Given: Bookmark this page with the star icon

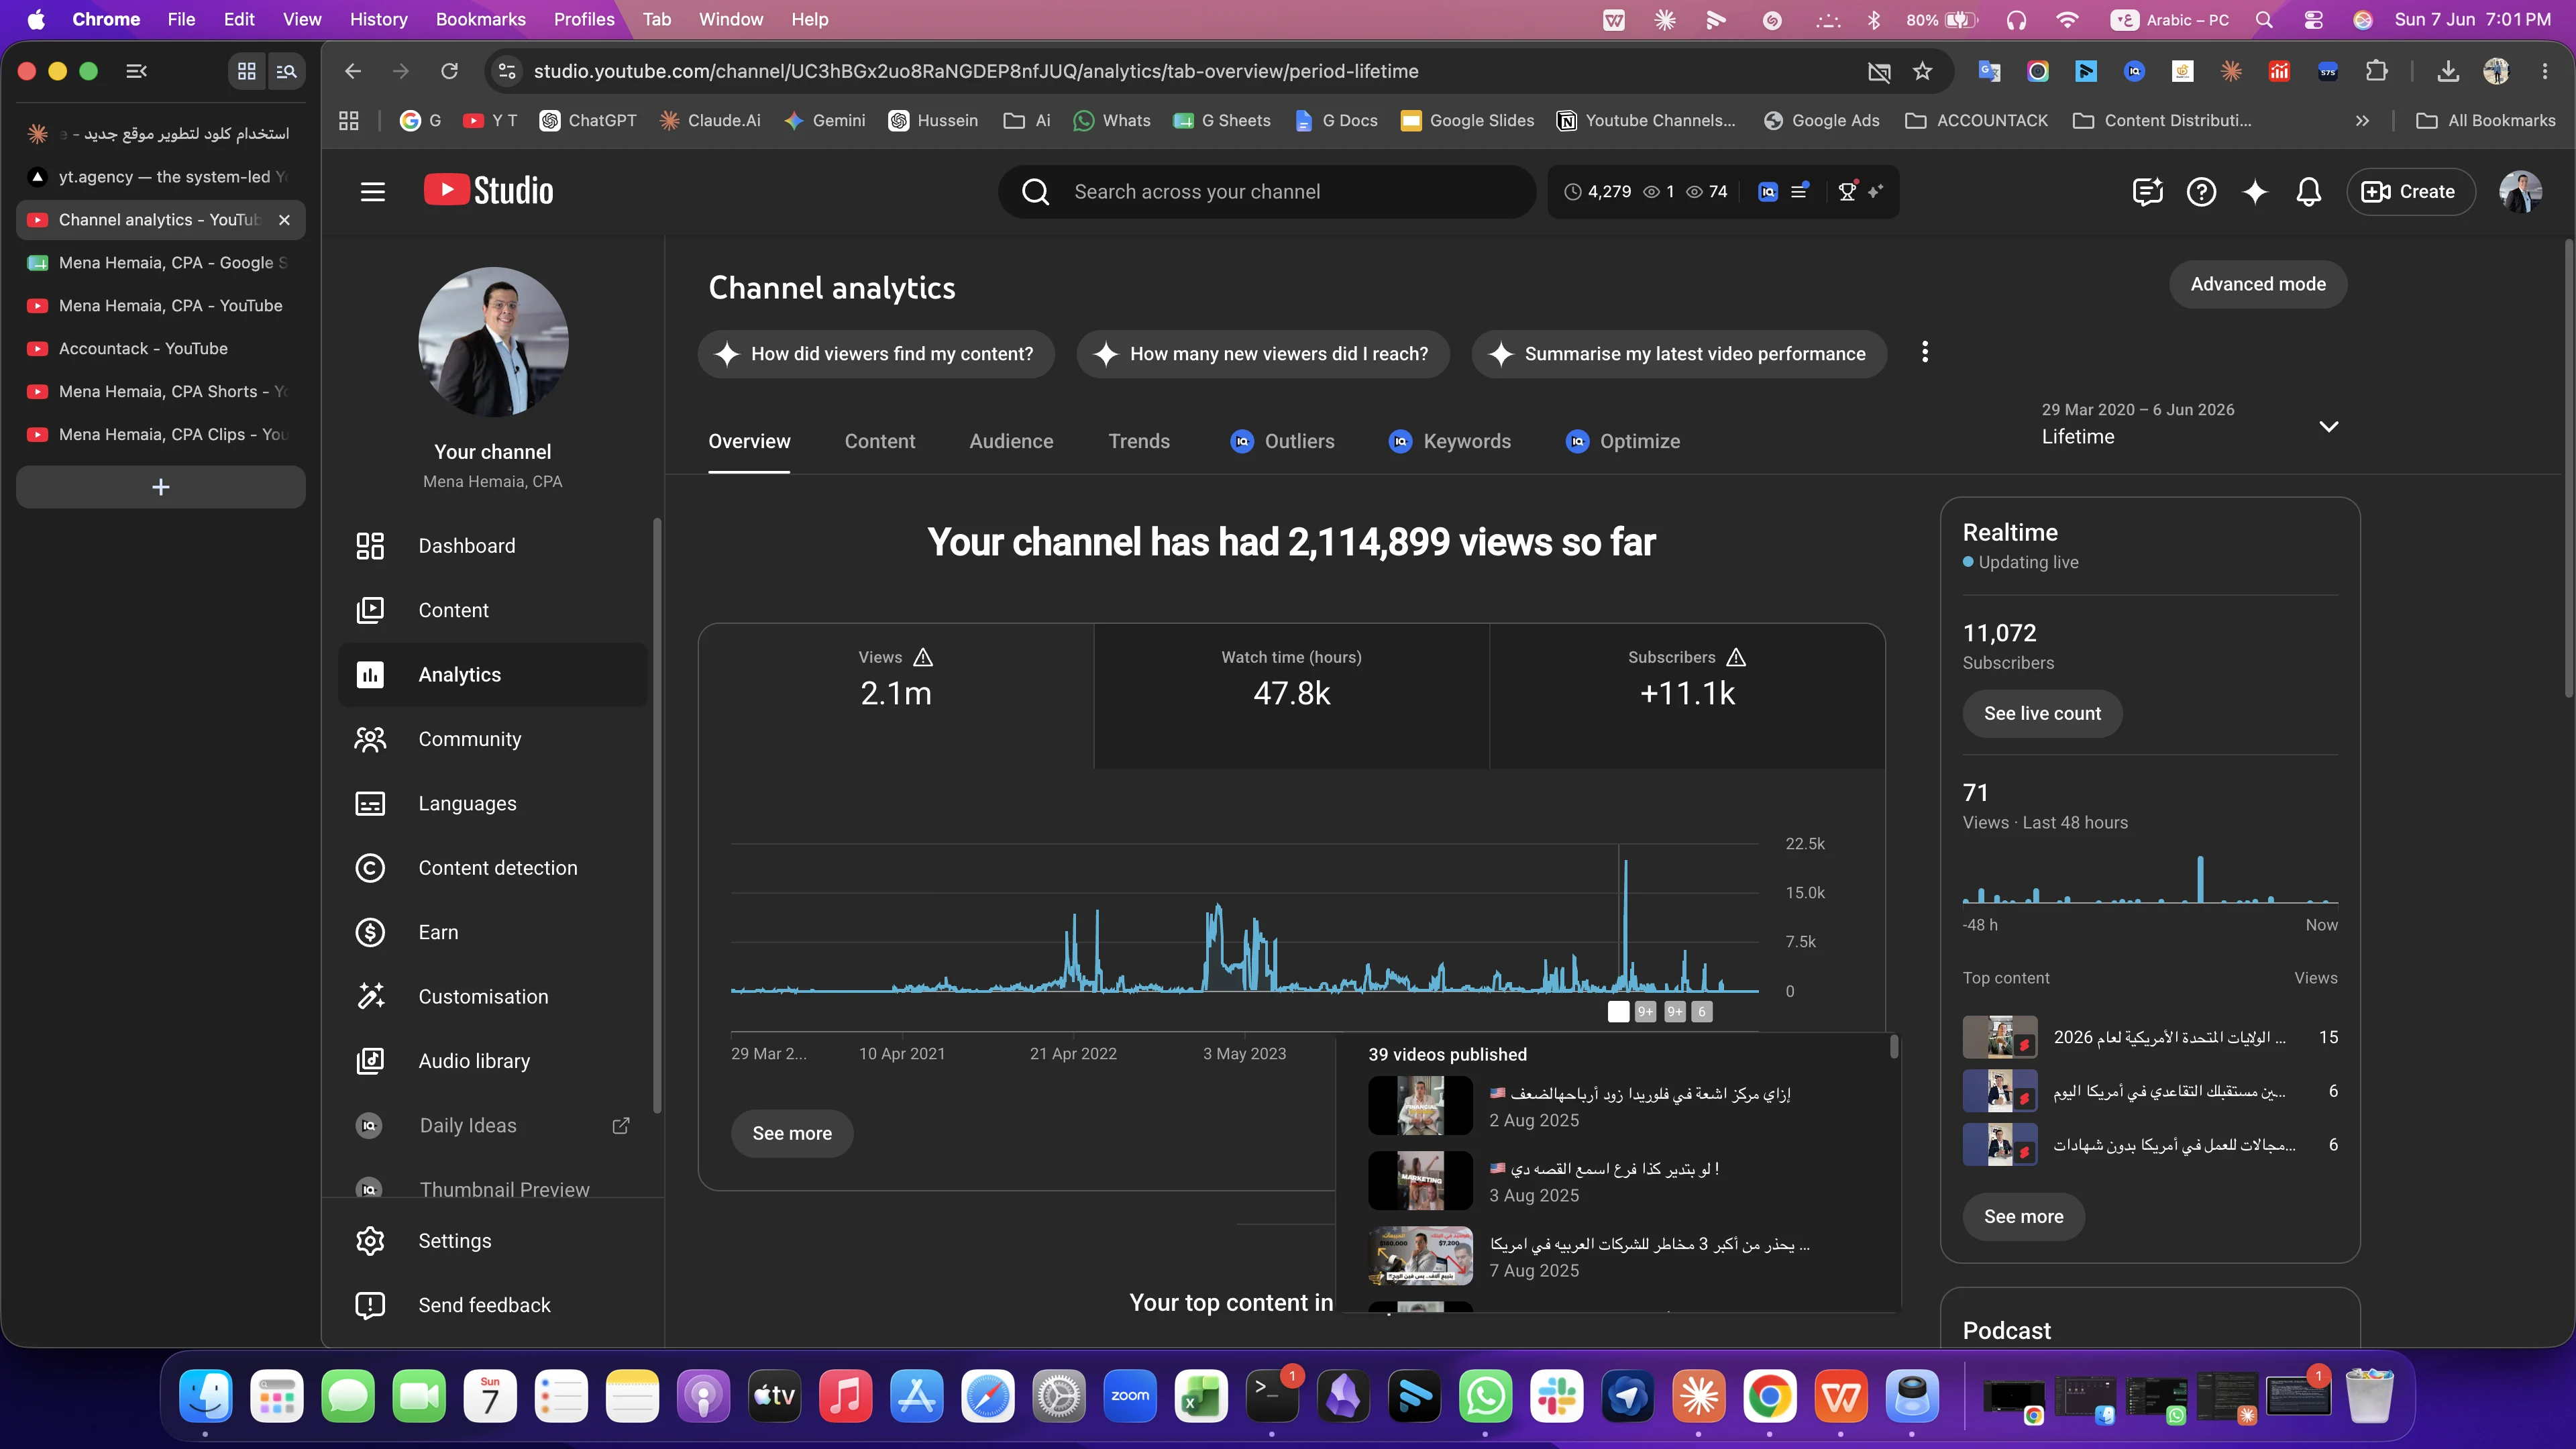Looking at the screenshot, I should tap(1922, 71).
